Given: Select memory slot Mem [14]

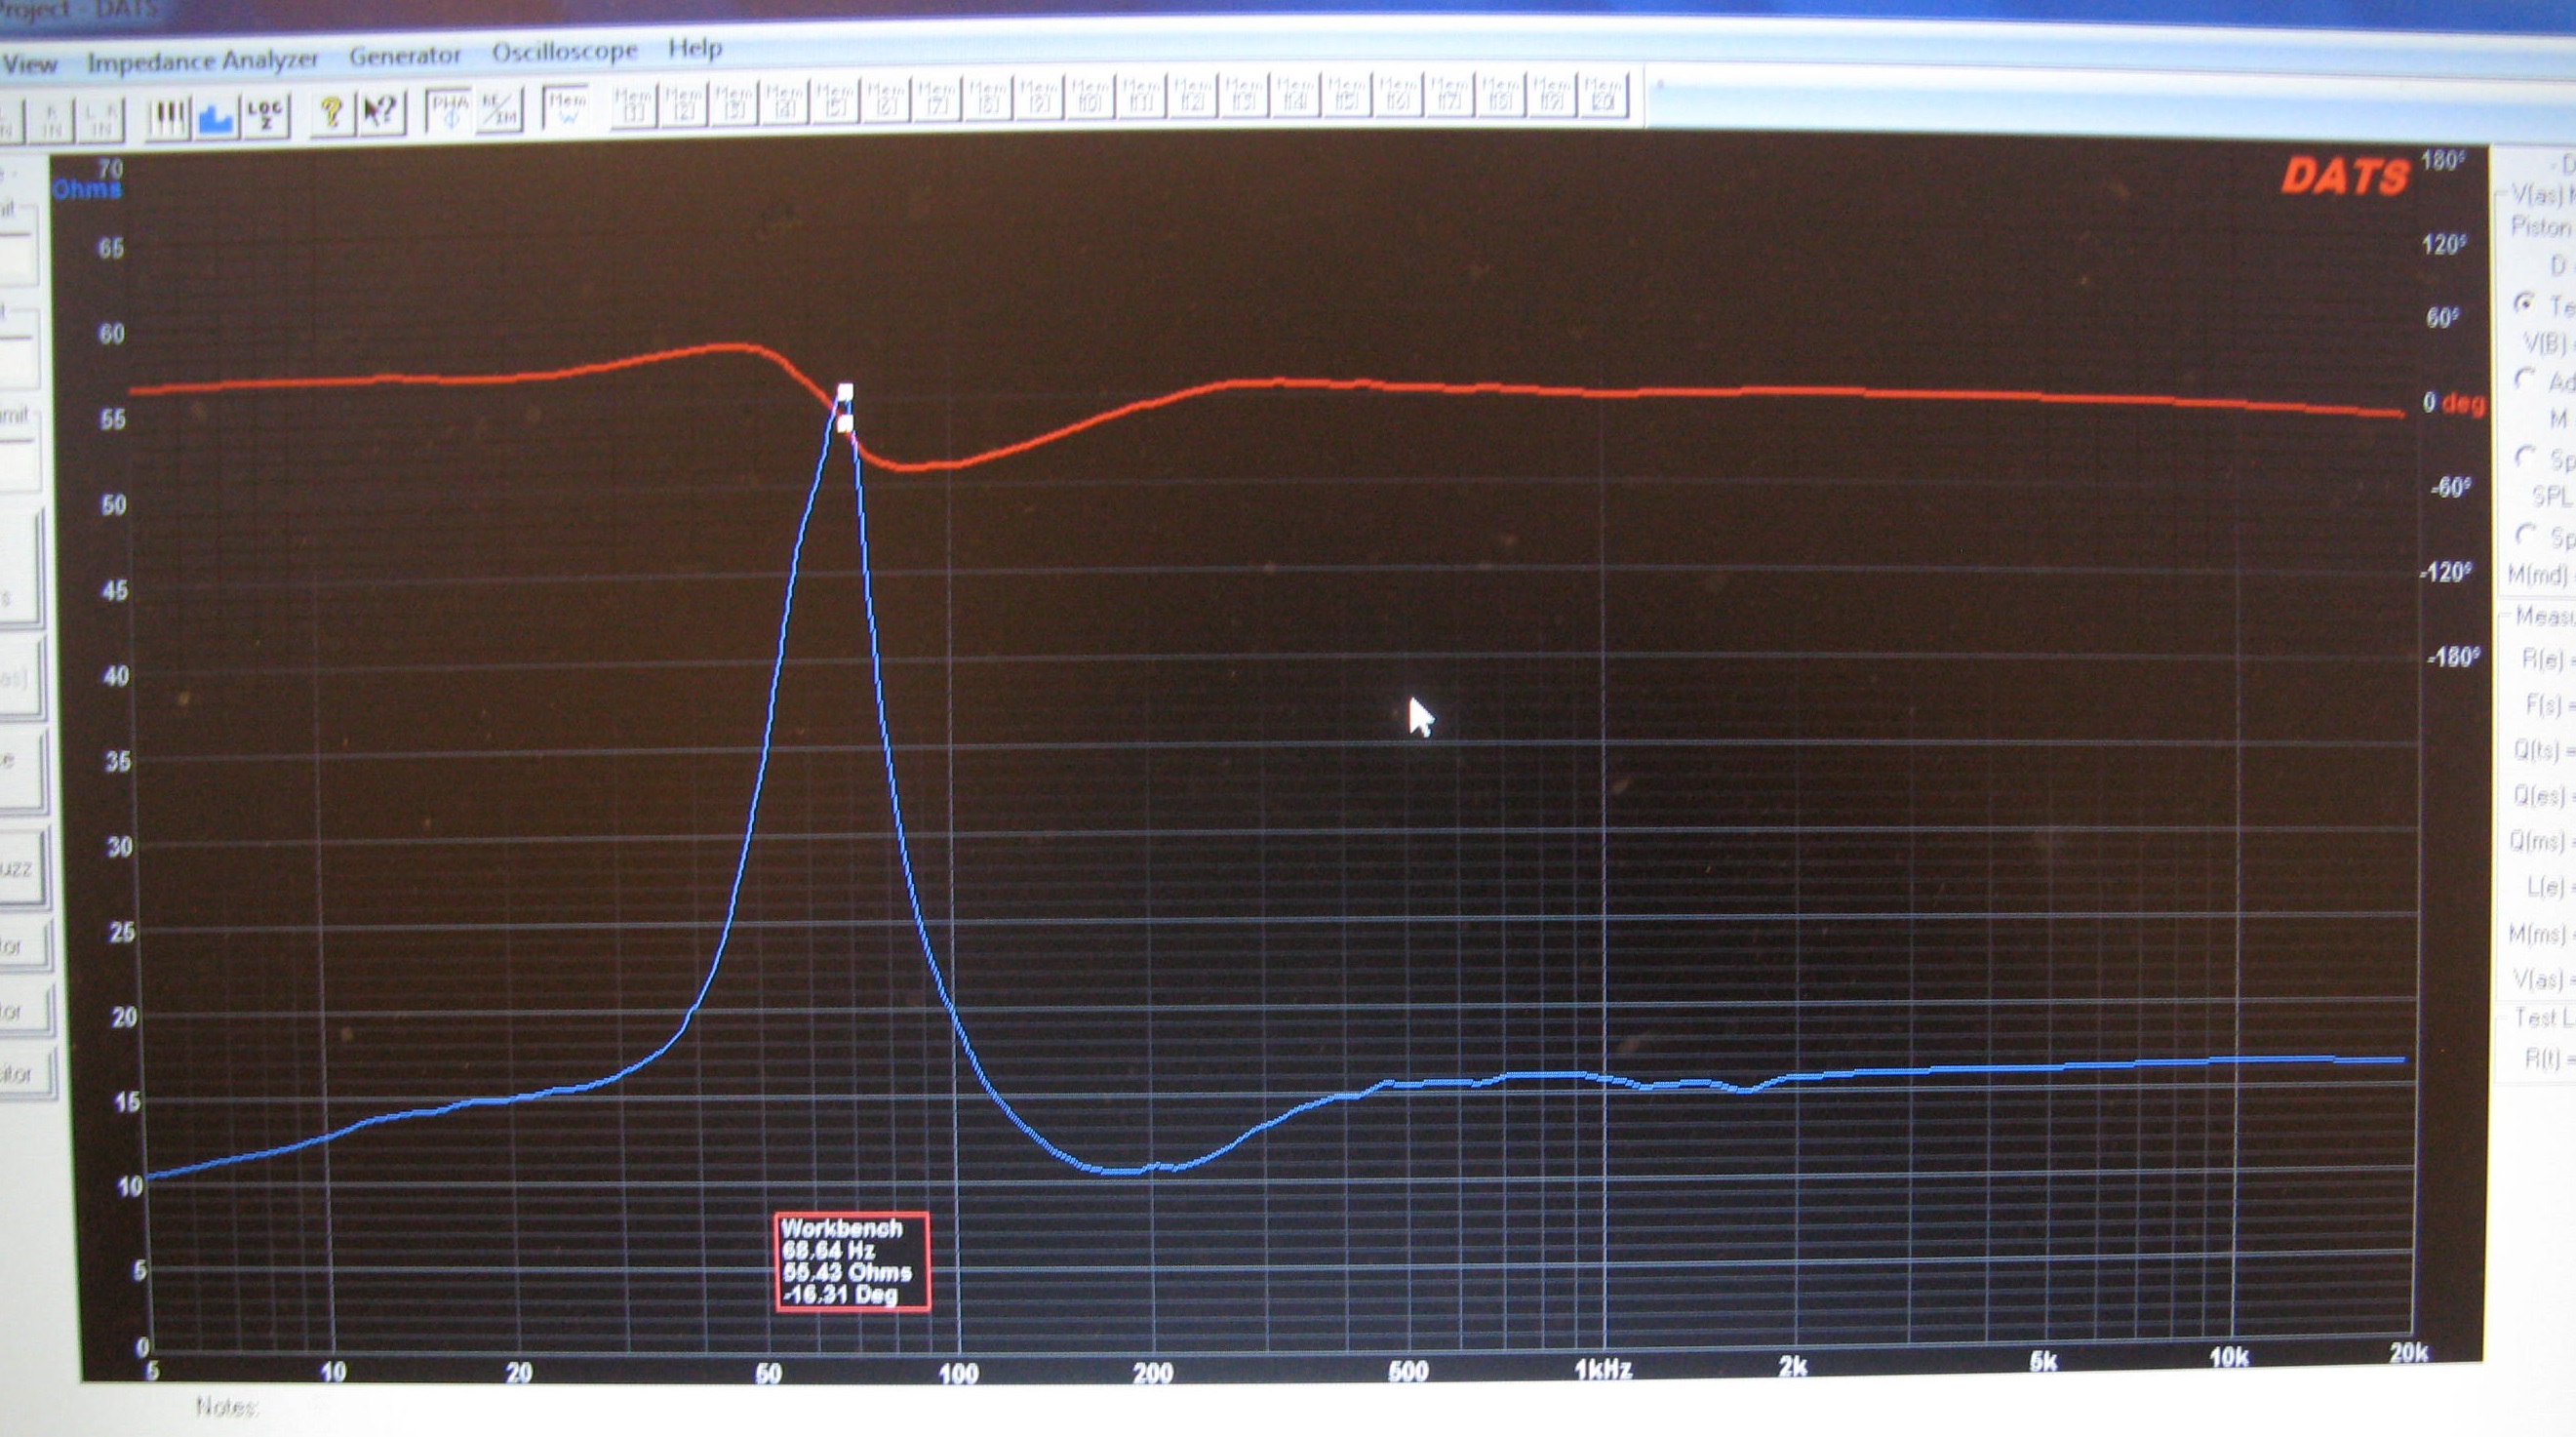Looking at the screenshot, I should [1296, 94].
